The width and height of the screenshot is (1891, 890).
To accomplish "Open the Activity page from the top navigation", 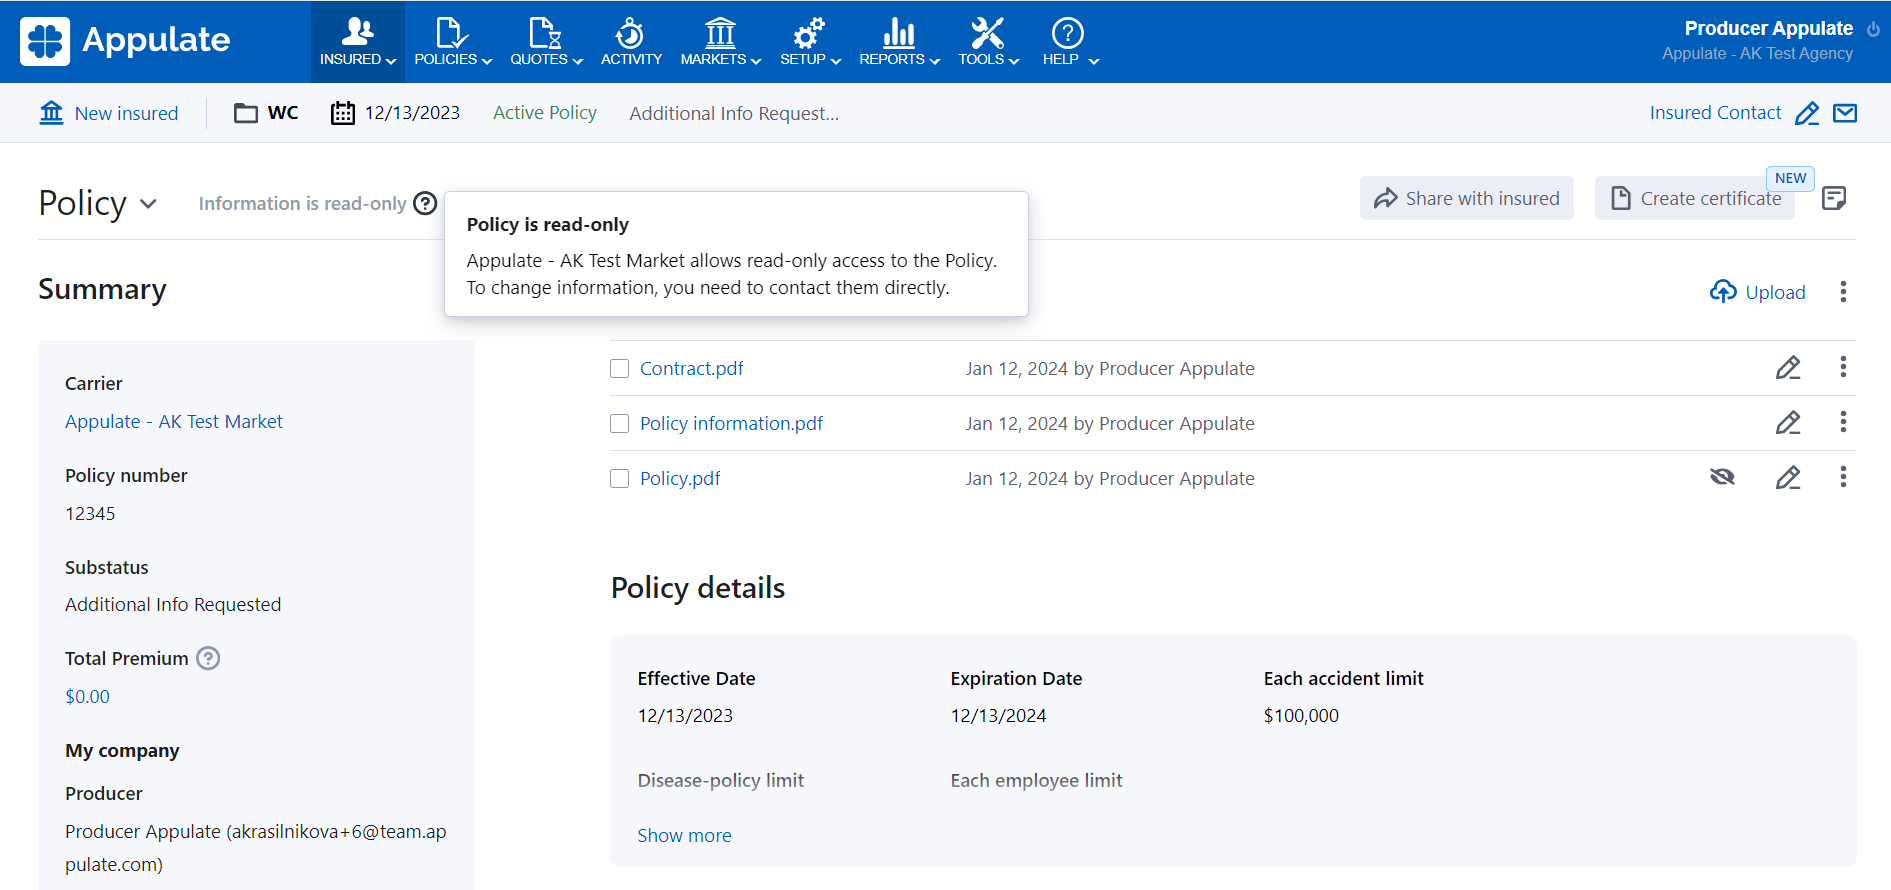I will [631, 42].
